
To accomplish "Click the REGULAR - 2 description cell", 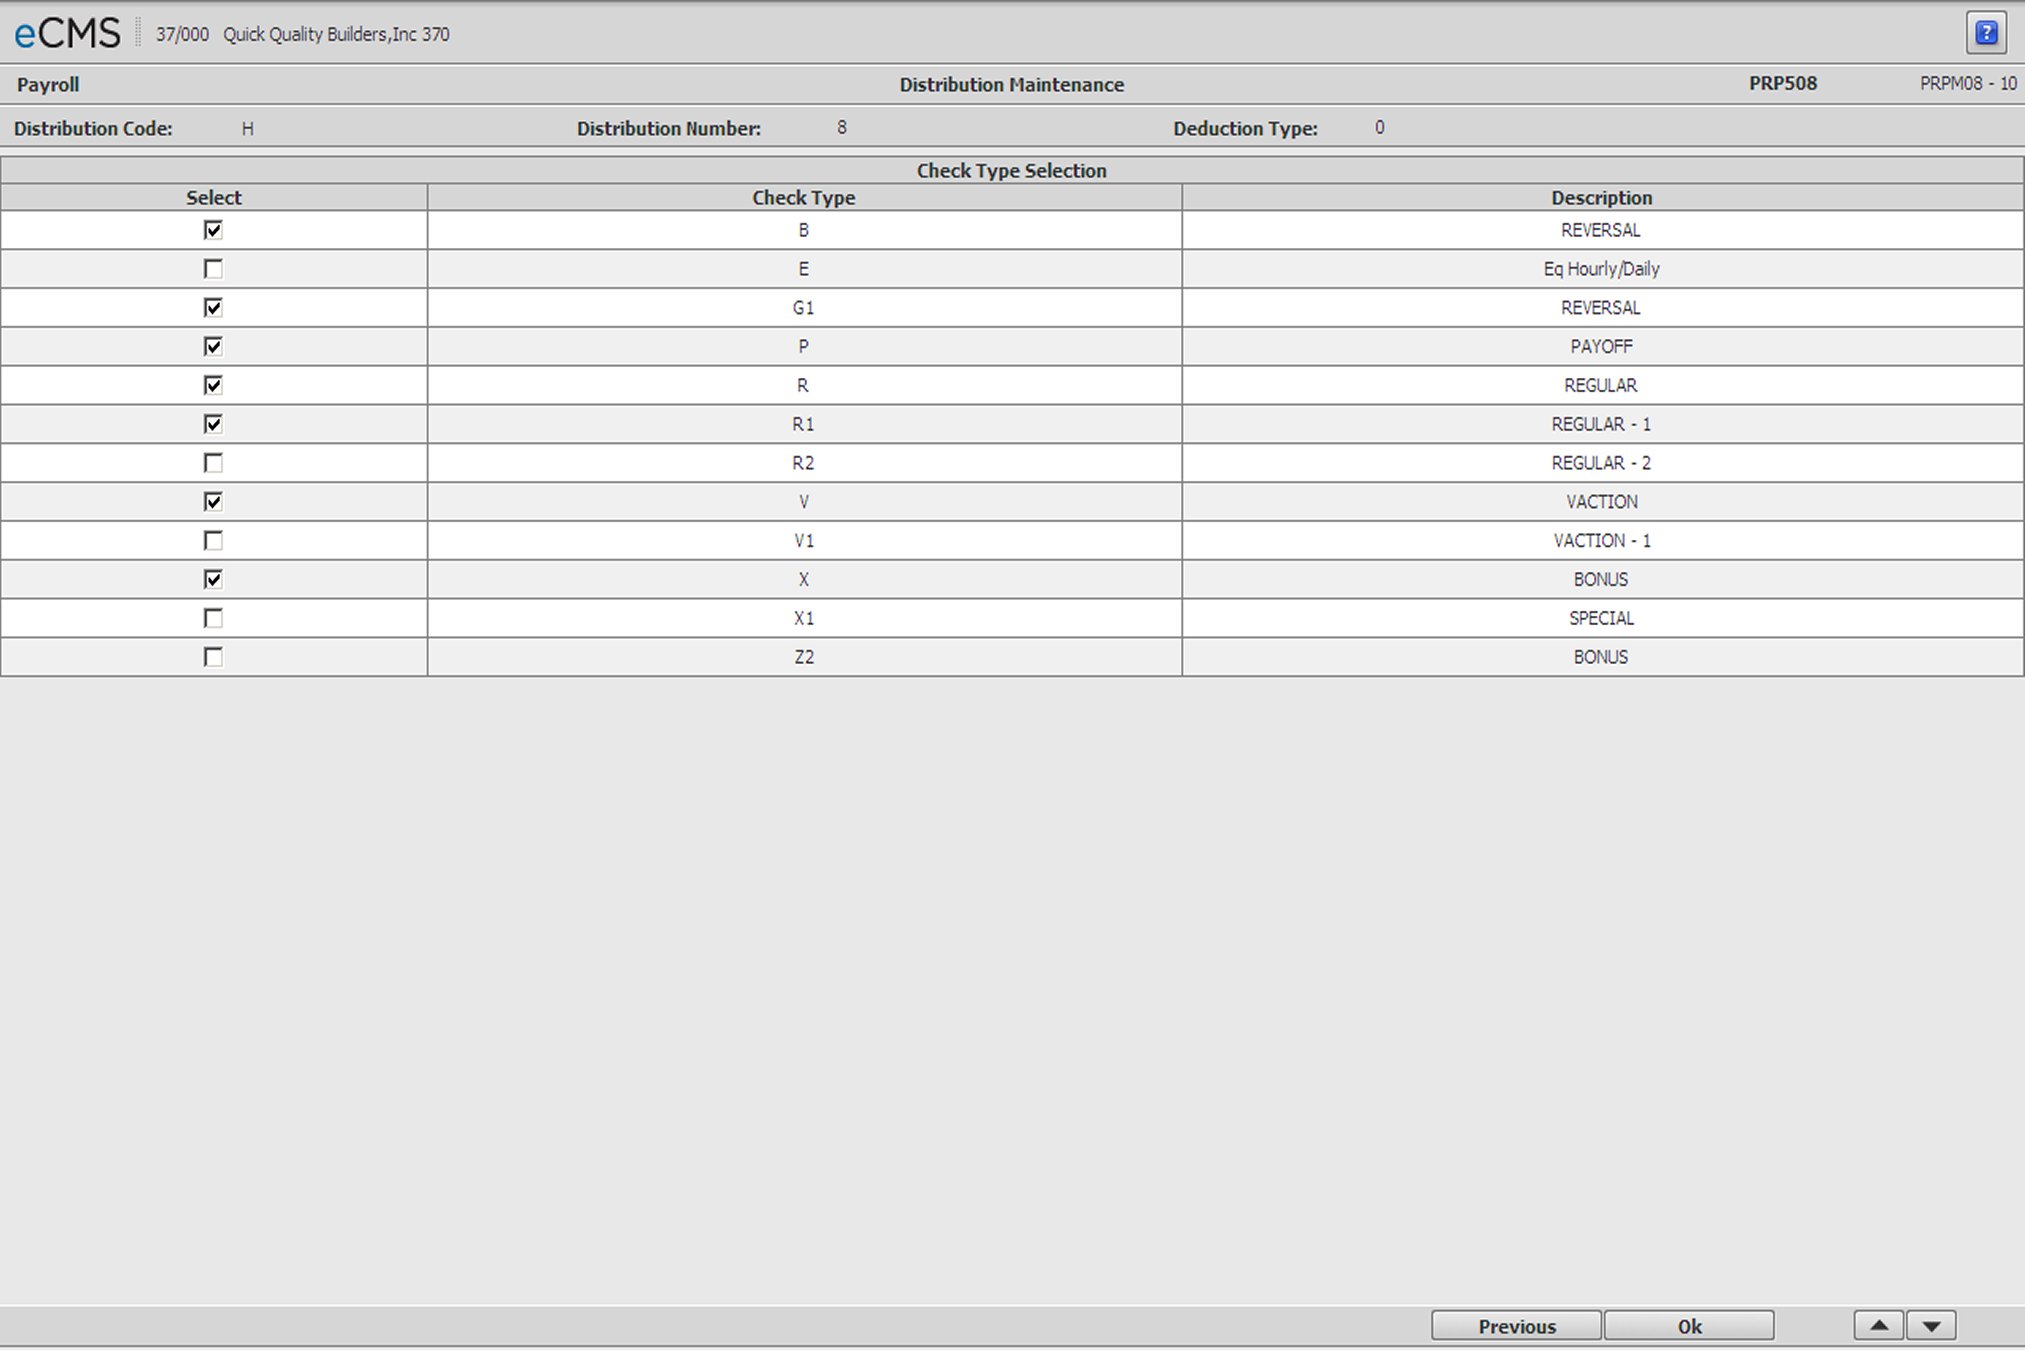I will tap(1602, 463).
